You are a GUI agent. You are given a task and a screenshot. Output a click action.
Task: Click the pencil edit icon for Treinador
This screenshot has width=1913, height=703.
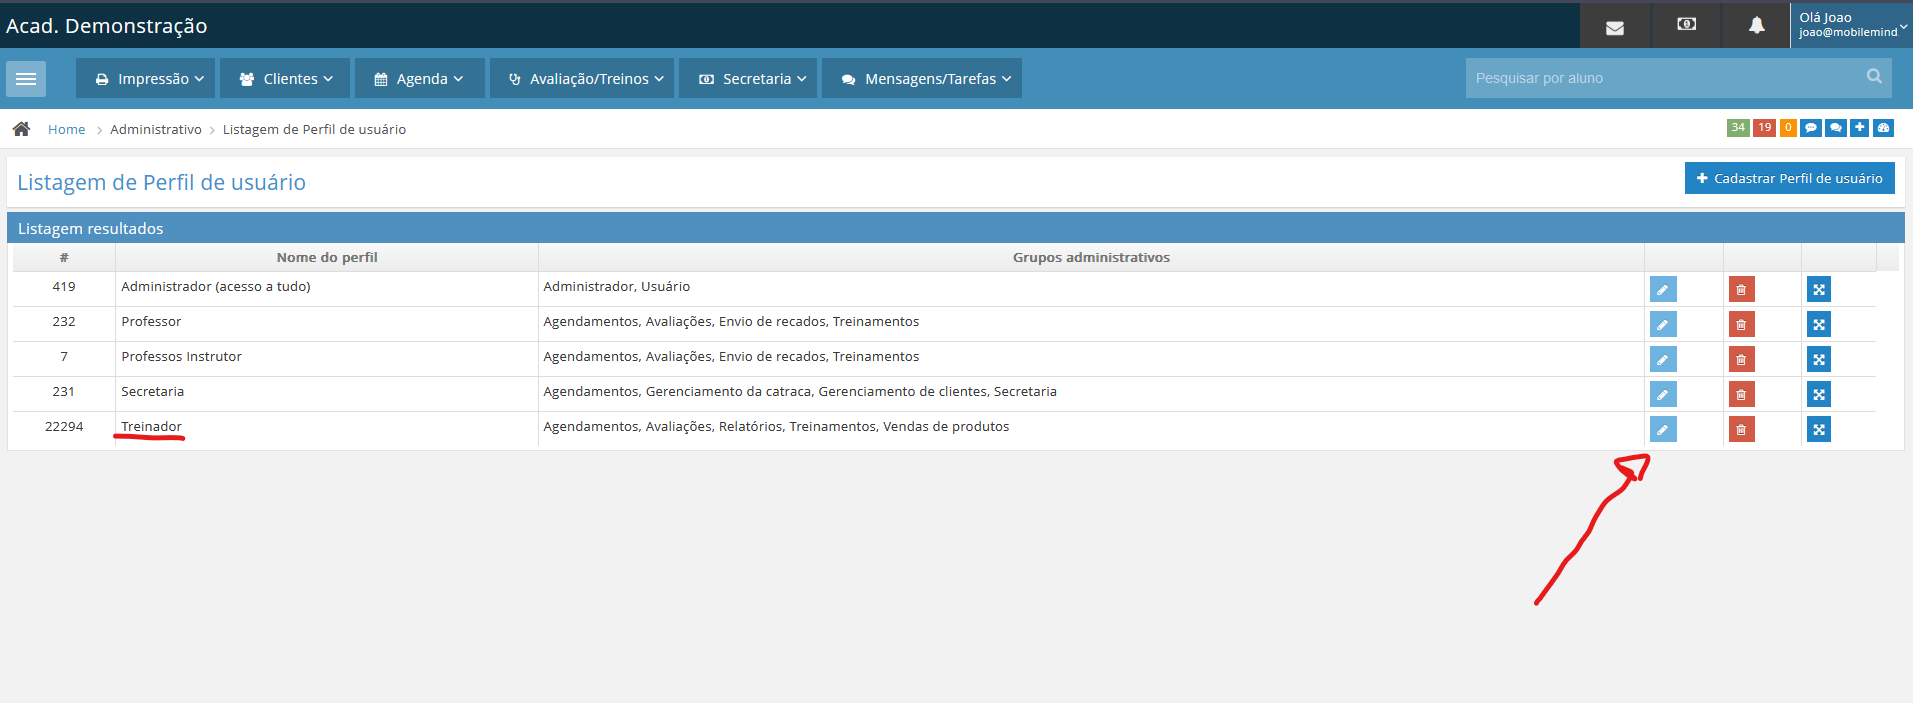pos(1662,430)
